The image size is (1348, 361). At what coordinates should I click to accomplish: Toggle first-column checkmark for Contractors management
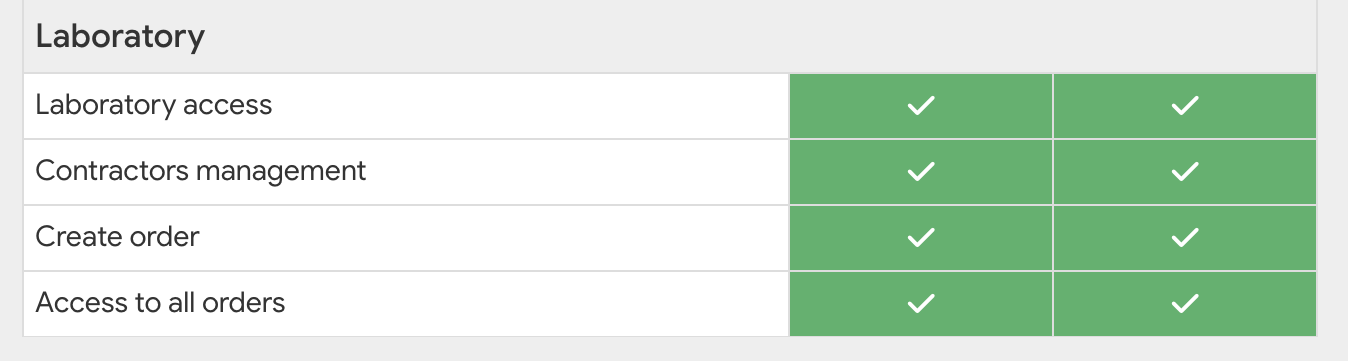point(920,172)
